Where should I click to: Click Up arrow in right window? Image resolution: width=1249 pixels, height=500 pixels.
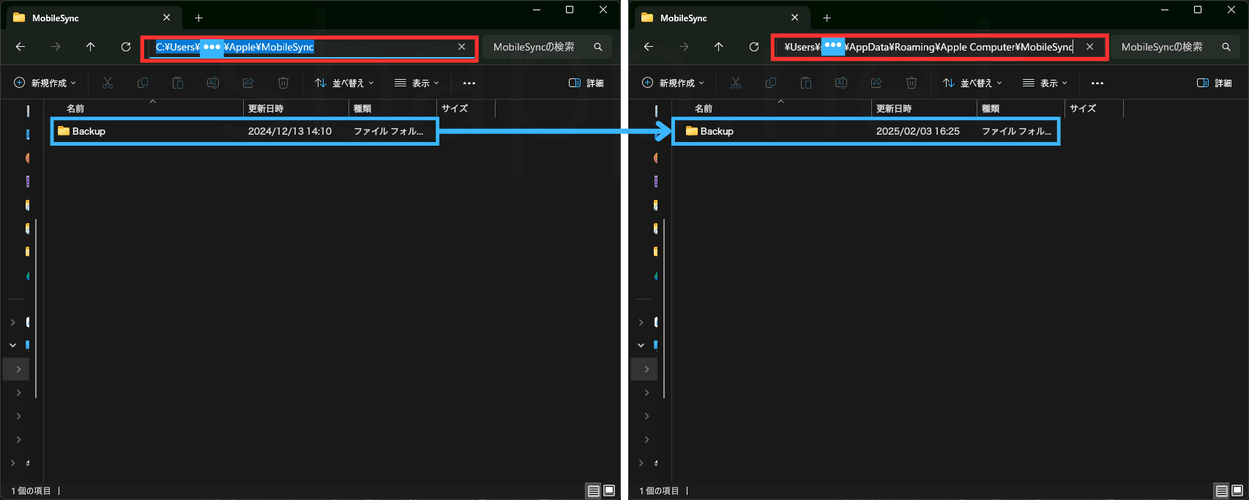[x=718, y=47]
